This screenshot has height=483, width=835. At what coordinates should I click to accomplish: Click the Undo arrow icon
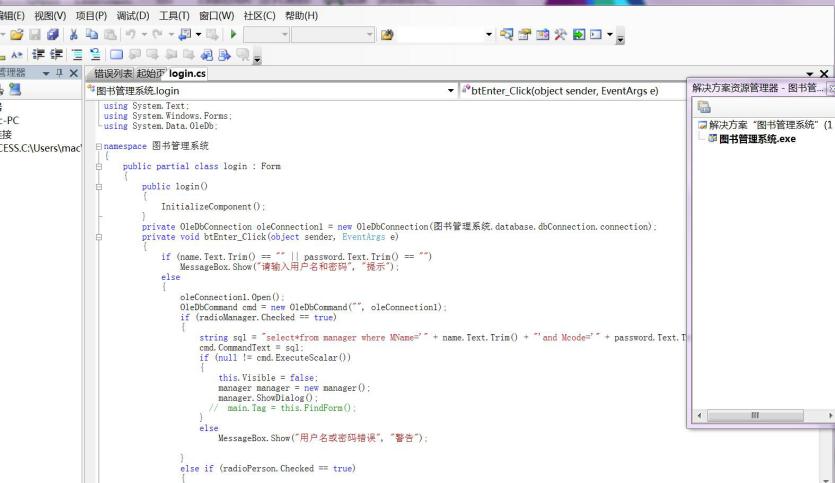pyautogui.click(x=132, y=35)
